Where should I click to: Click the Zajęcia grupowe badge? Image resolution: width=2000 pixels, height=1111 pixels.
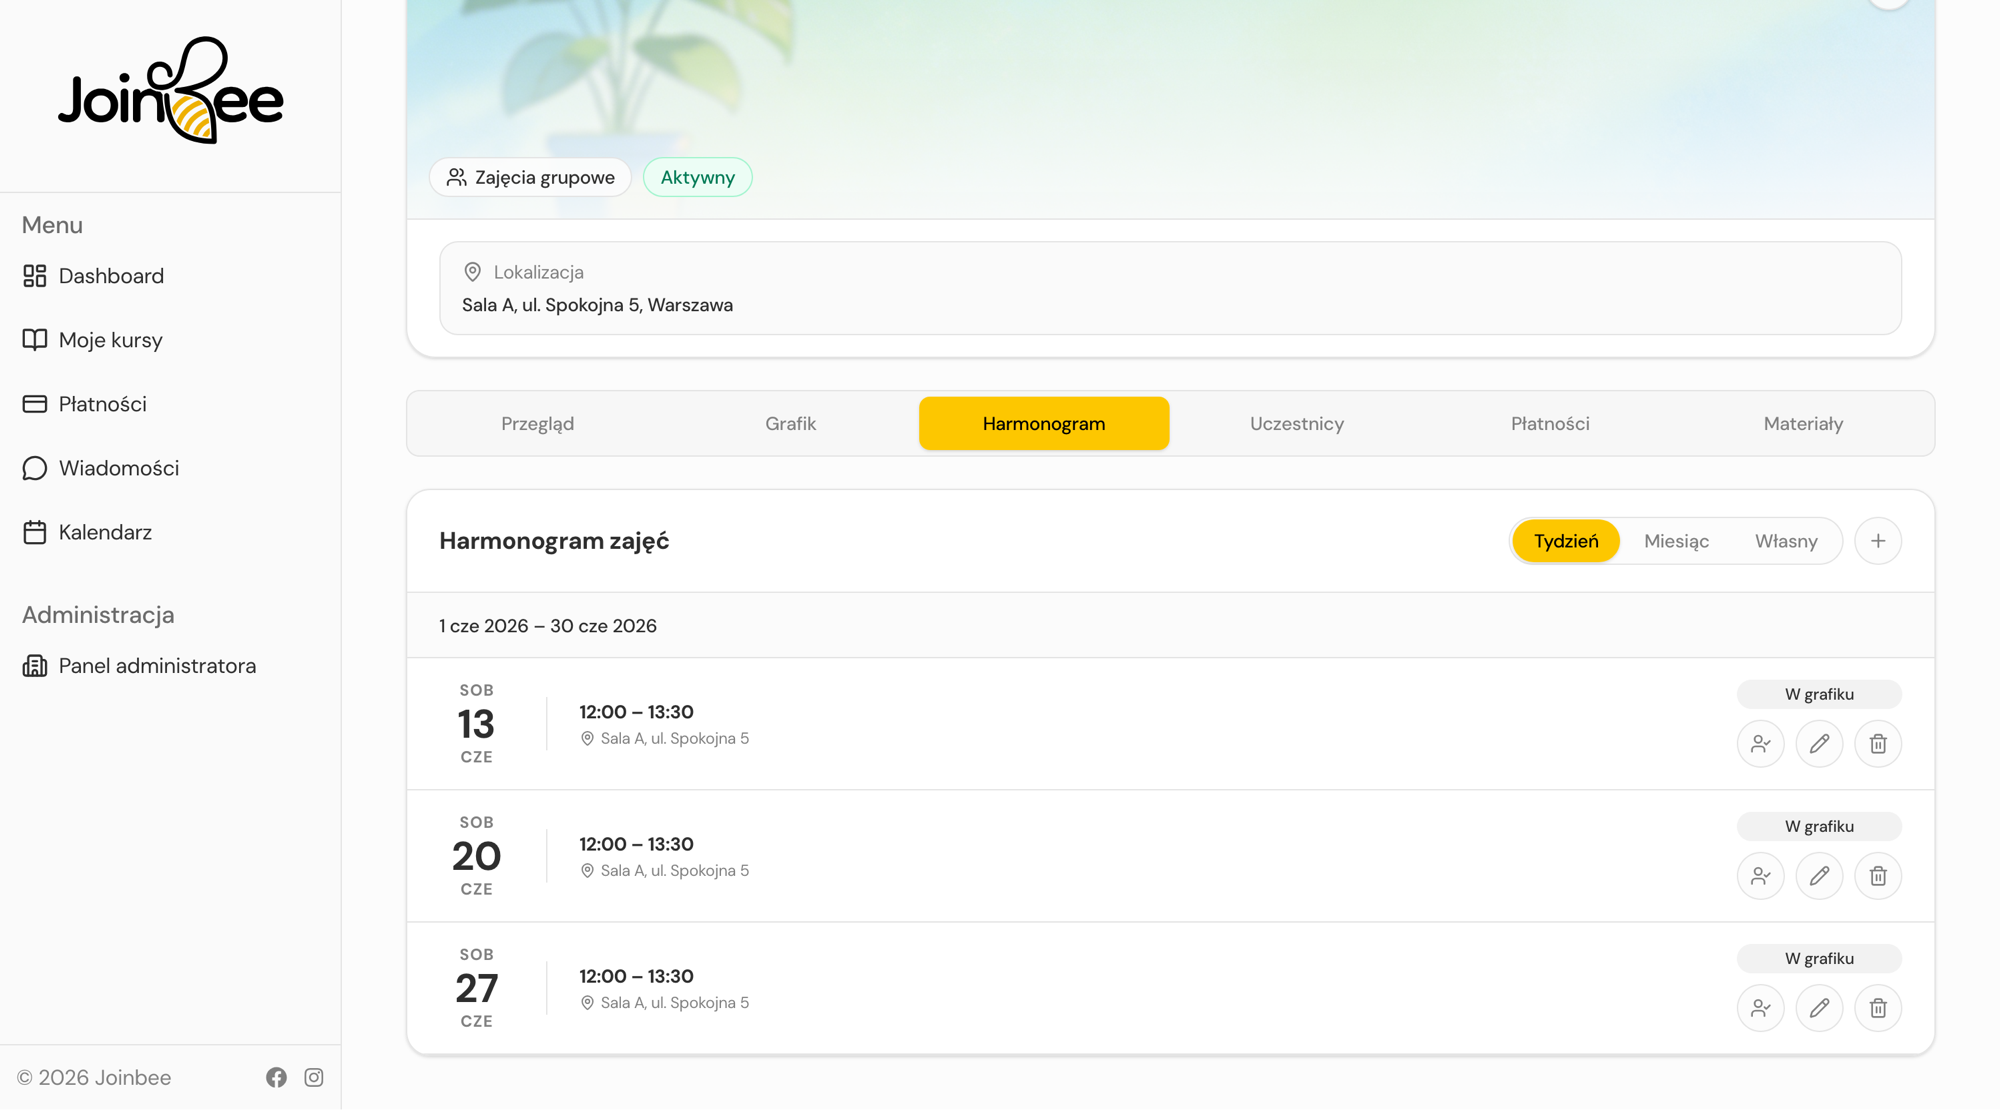coord(530,177)
